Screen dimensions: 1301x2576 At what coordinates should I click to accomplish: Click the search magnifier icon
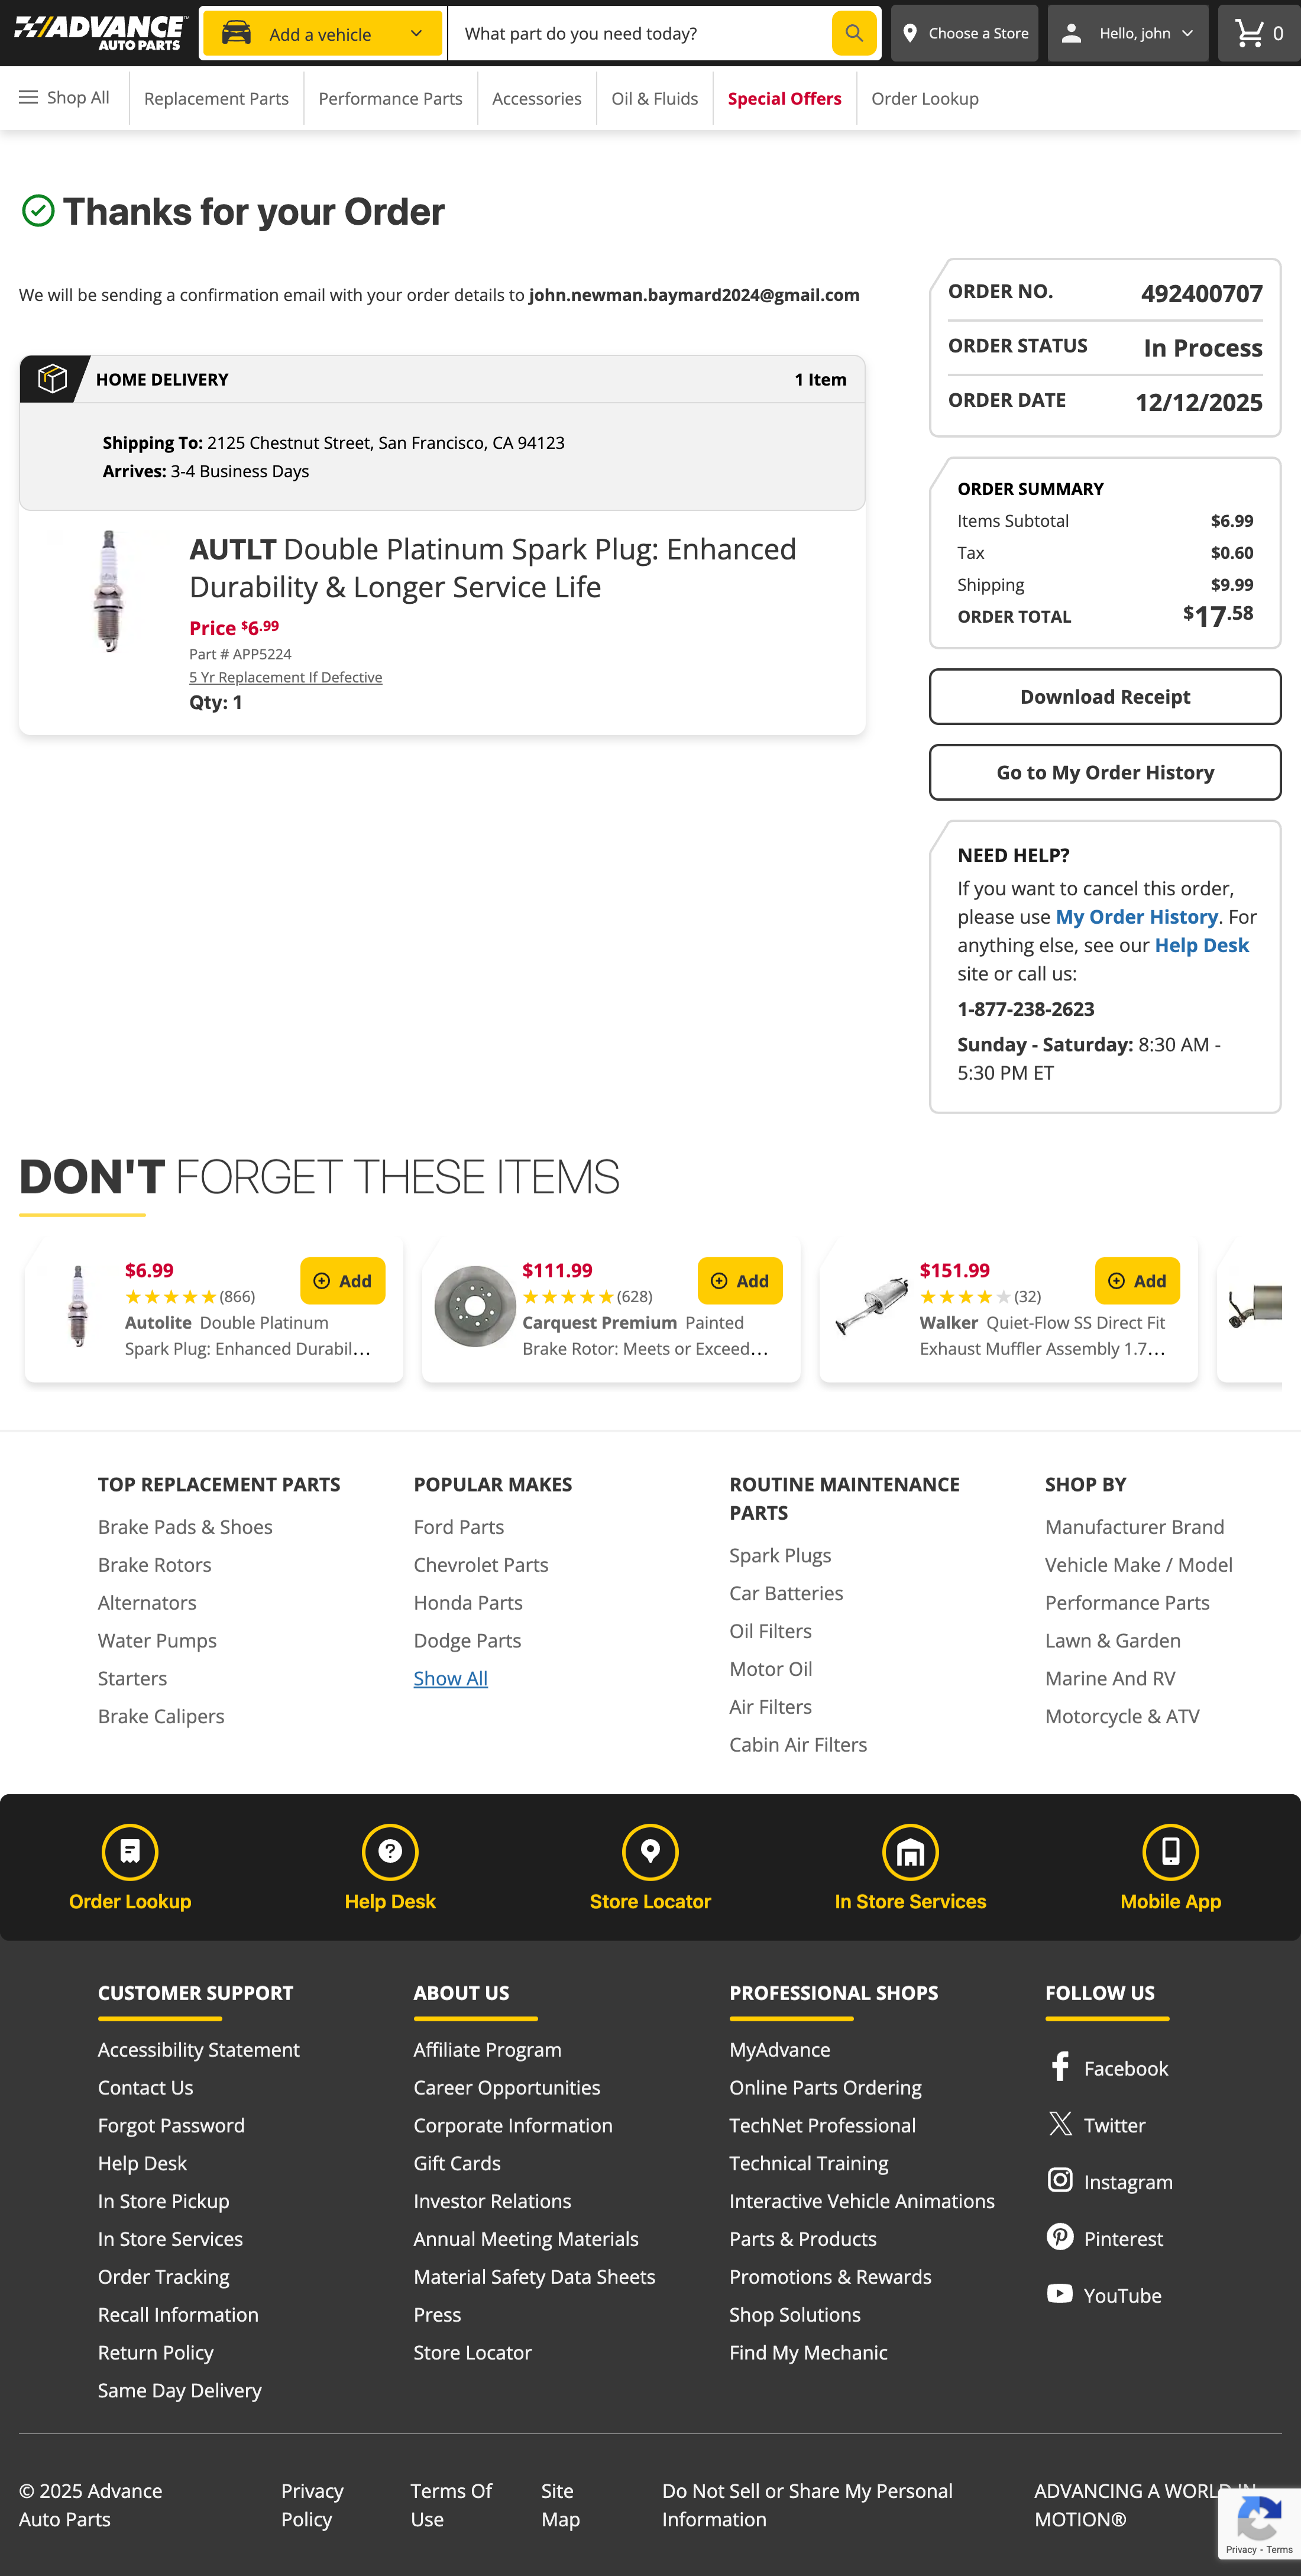853,33
